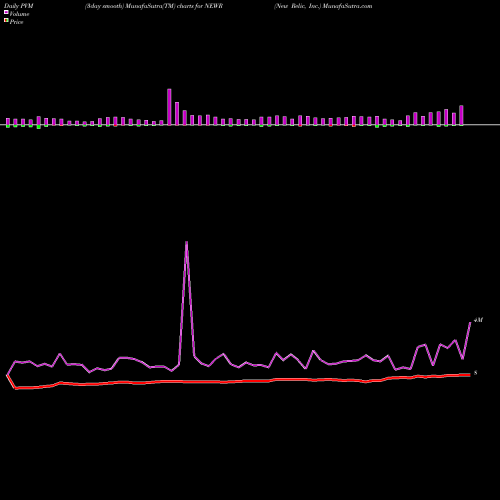Click the tallest magenta volume bar

tap(169, 107)
